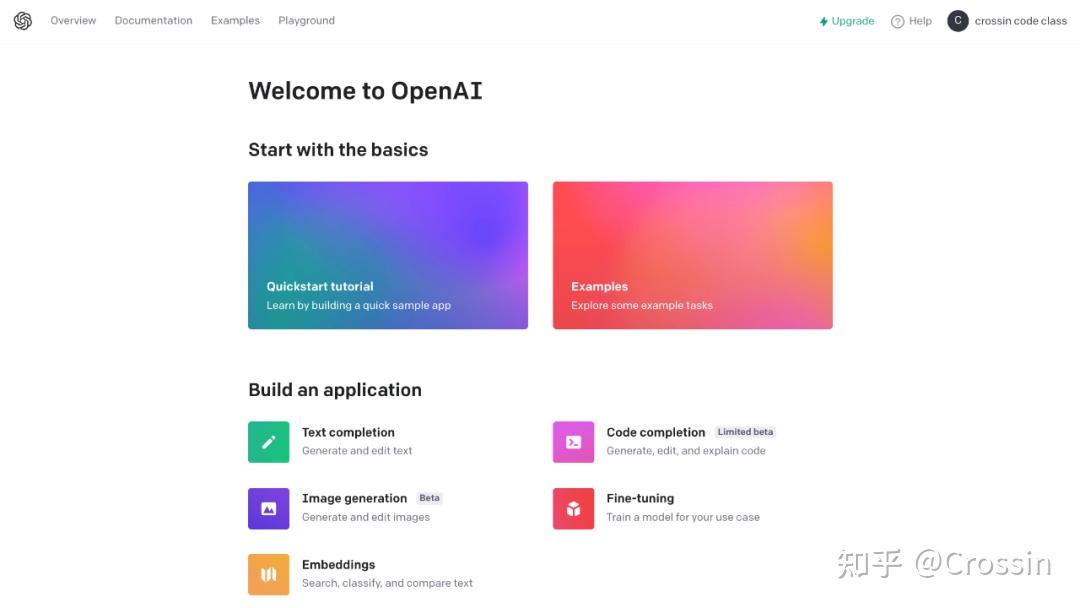Open the Embeddings title link
Viewport: 1080px width, 608px height.
coord(338,565)
